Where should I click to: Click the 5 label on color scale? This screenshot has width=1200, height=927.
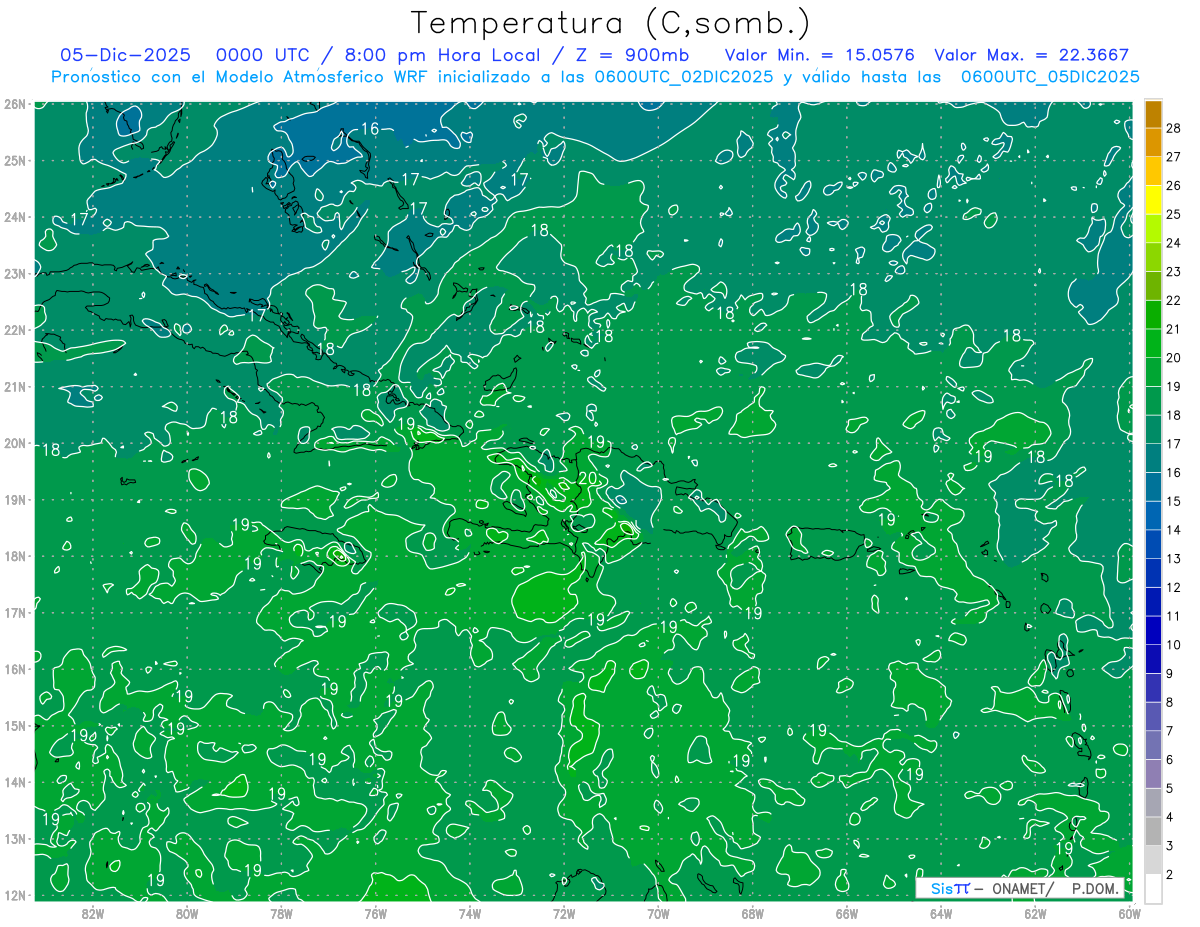(1170, 788)
